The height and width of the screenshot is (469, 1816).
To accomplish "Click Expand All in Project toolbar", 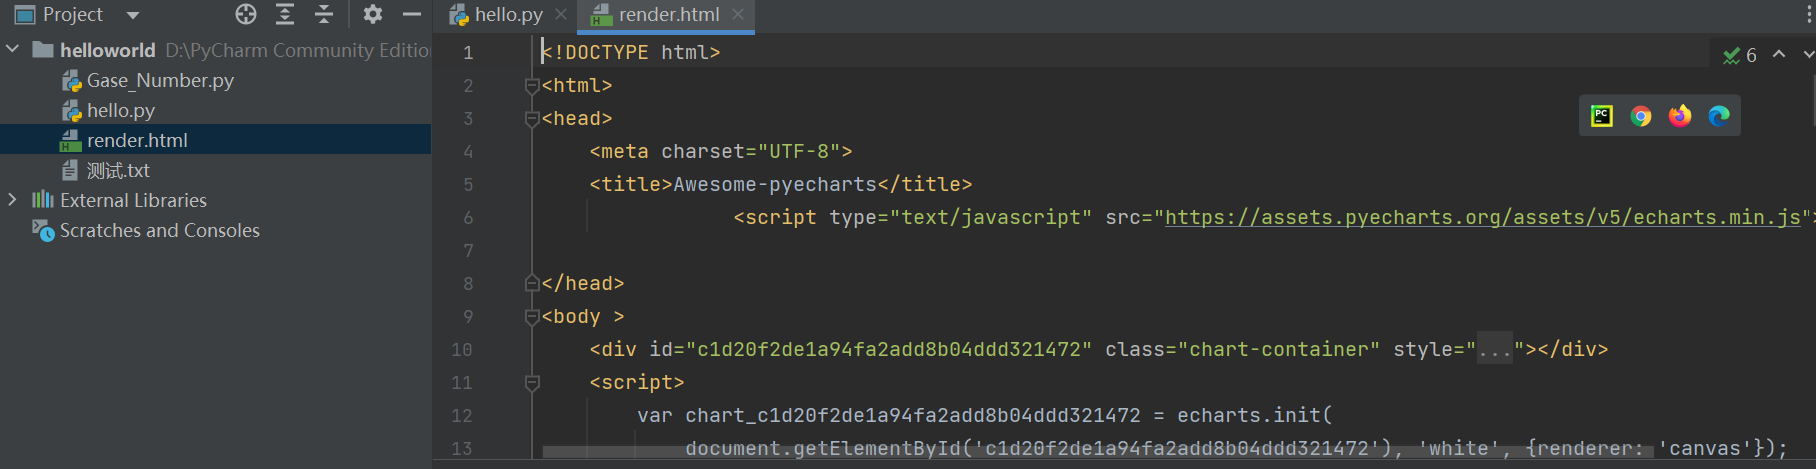I will [x=285, y=14].
